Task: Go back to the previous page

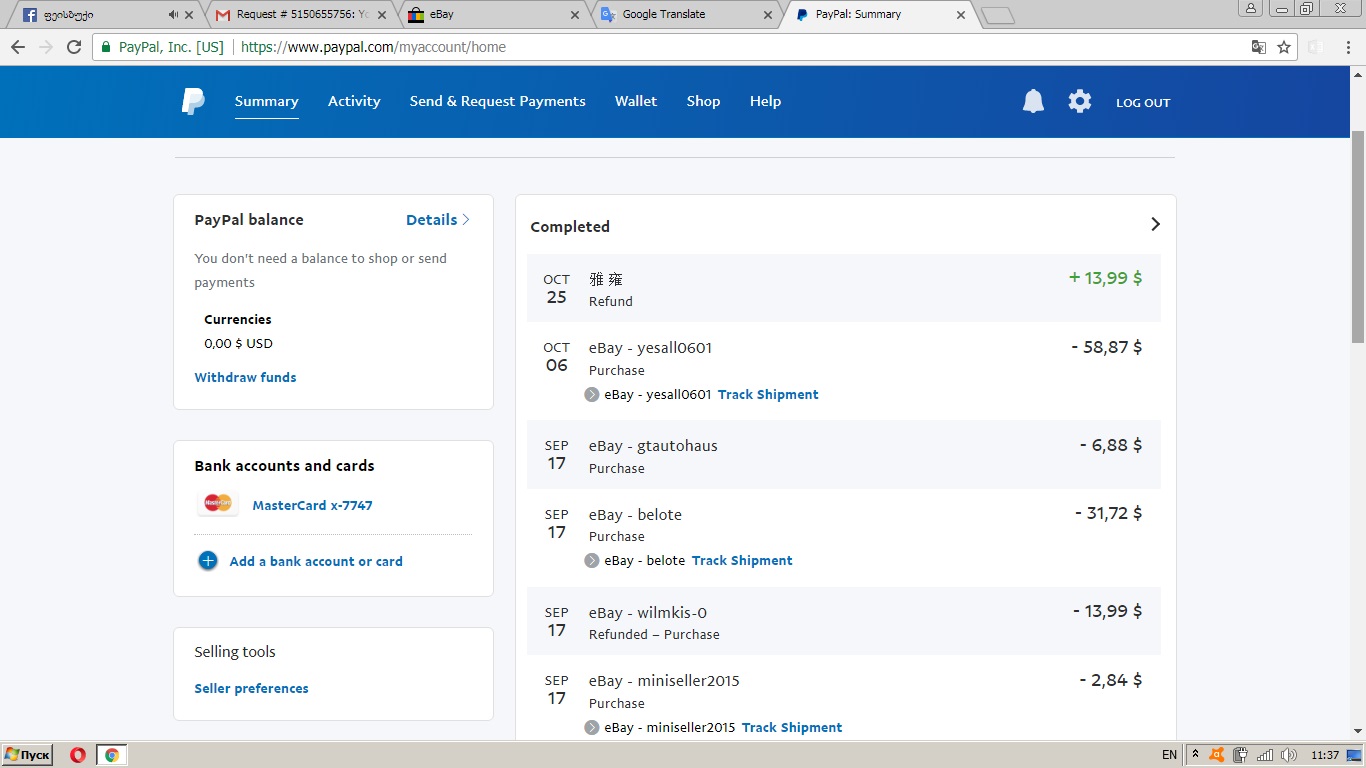Action: point(17,47)
